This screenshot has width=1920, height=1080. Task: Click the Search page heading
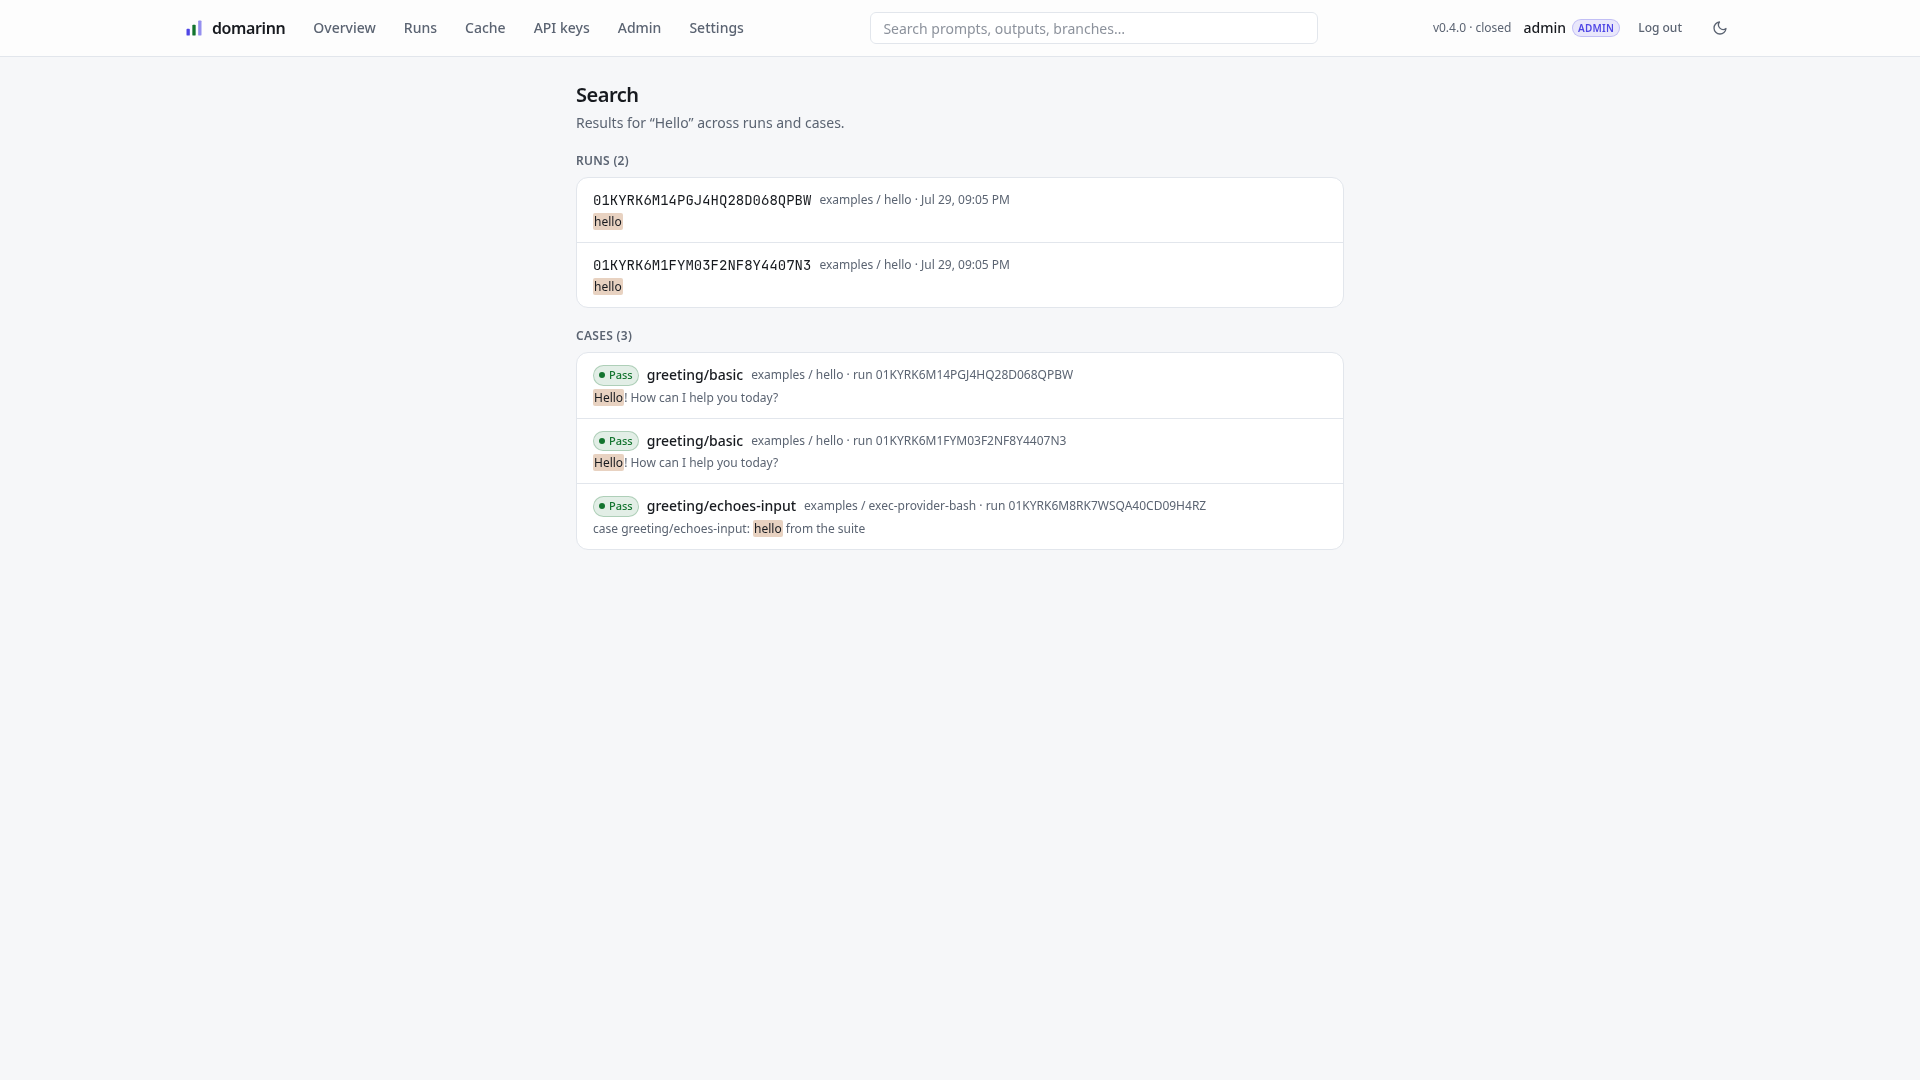pos(607,95)
